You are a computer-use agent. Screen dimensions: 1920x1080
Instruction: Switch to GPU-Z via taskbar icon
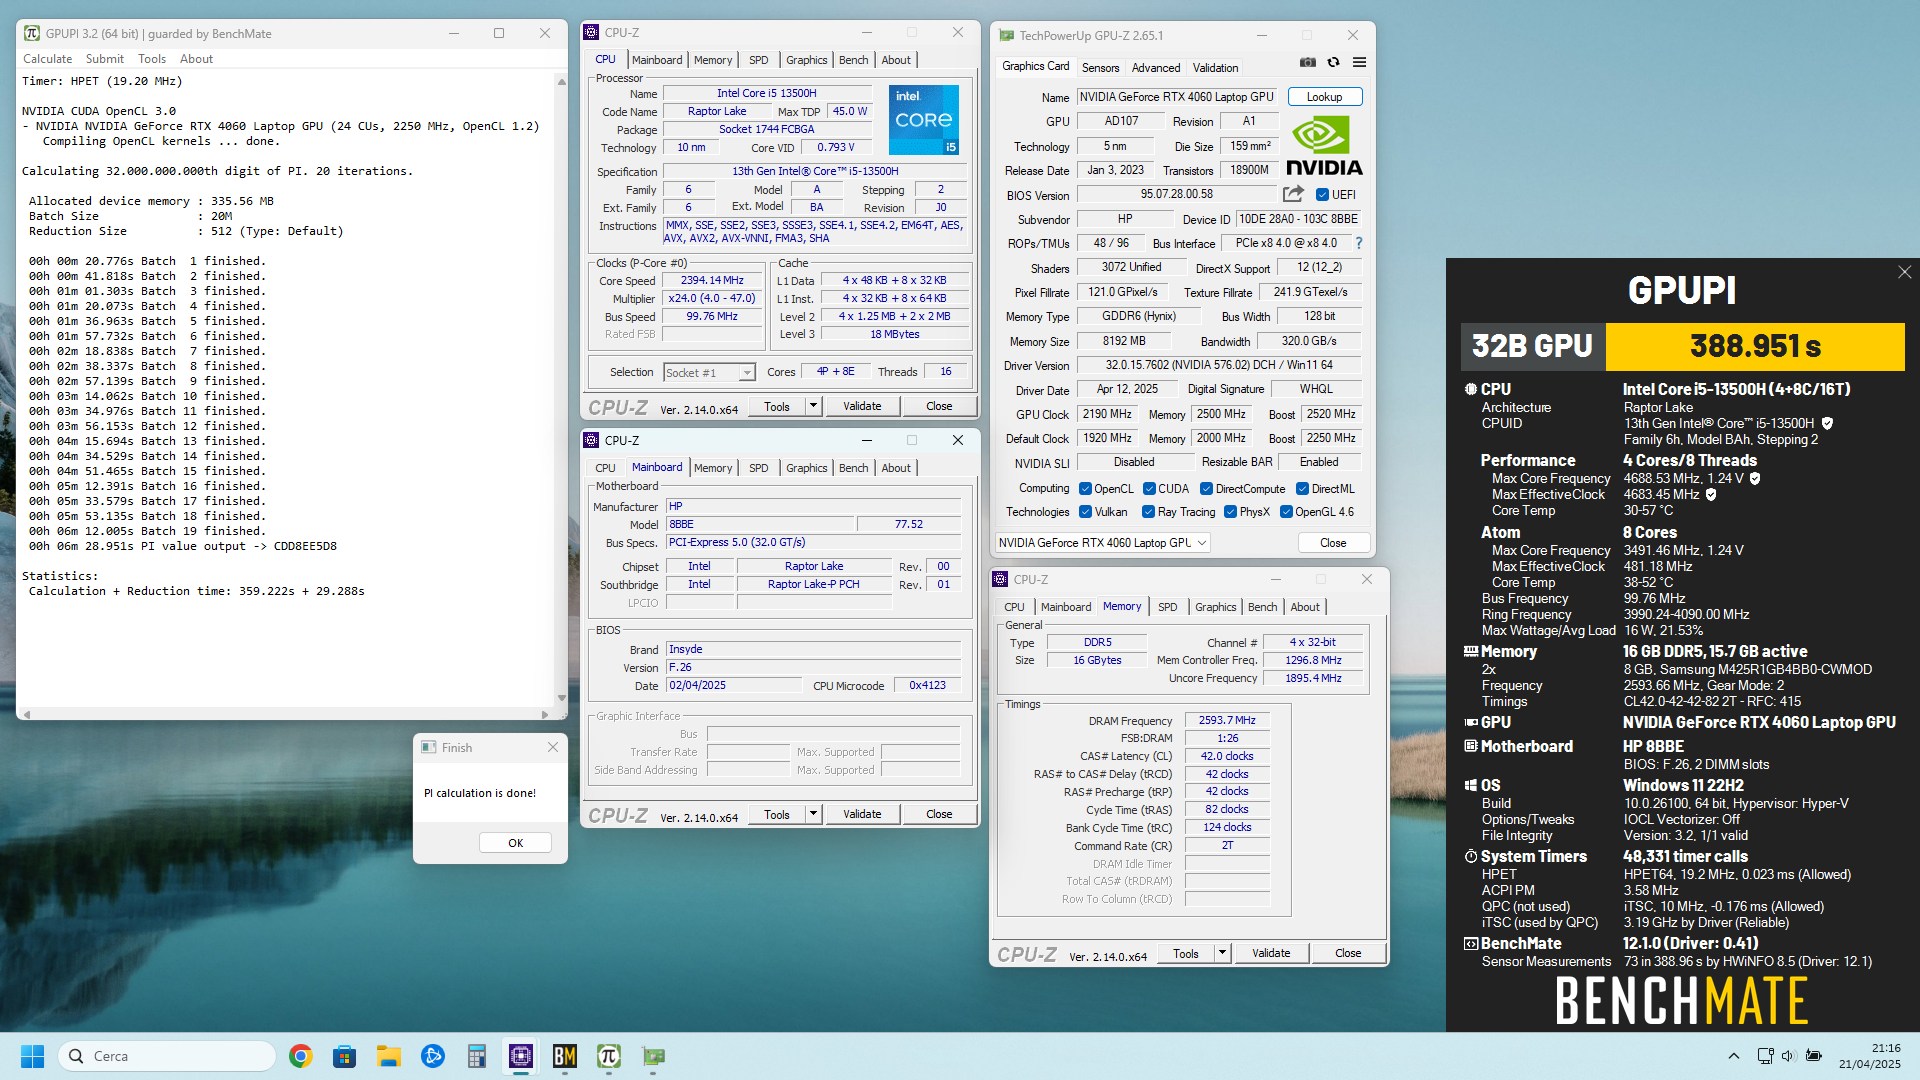pyautogui.click(x=653, y=1056)
